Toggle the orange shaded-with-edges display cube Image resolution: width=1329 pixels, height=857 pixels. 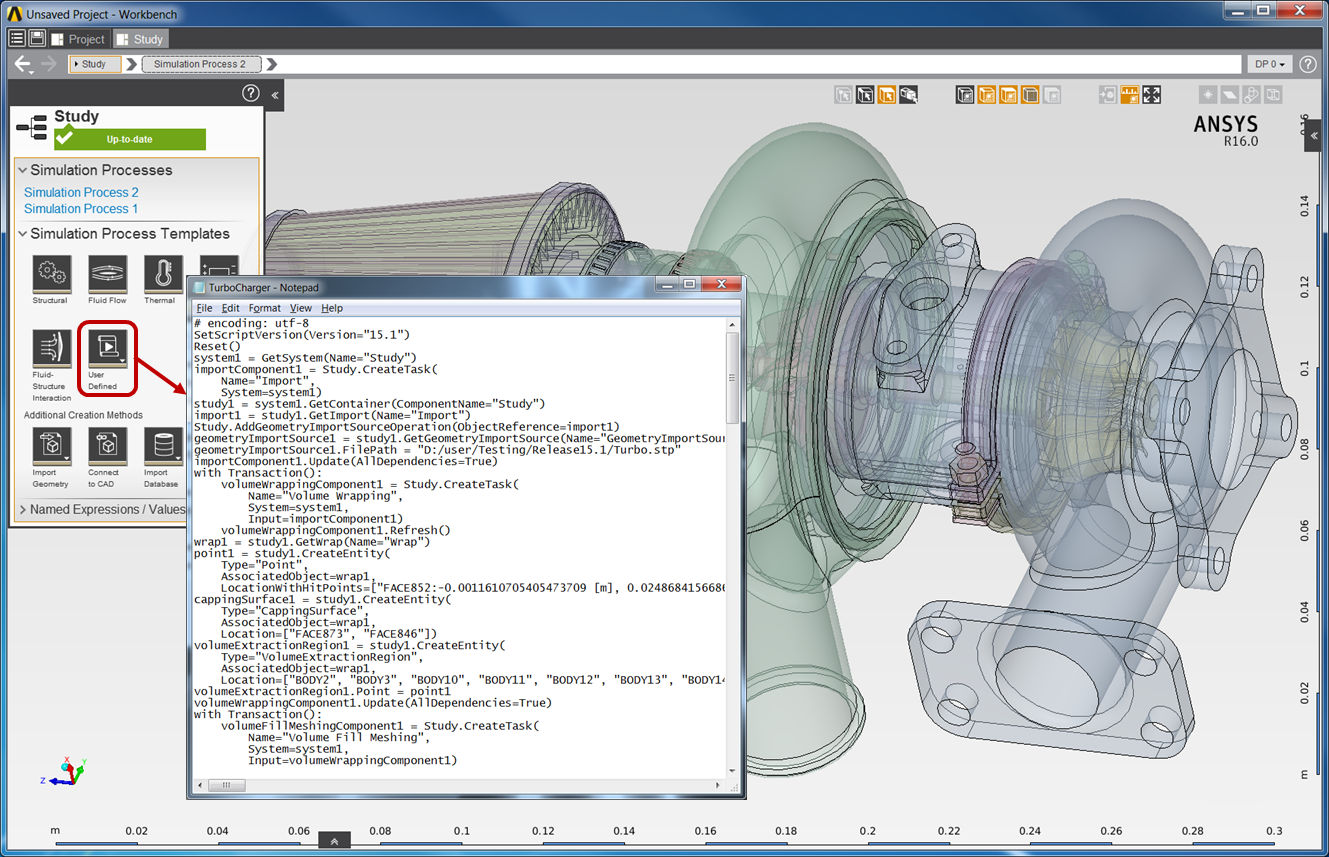(x=987, y=95)
